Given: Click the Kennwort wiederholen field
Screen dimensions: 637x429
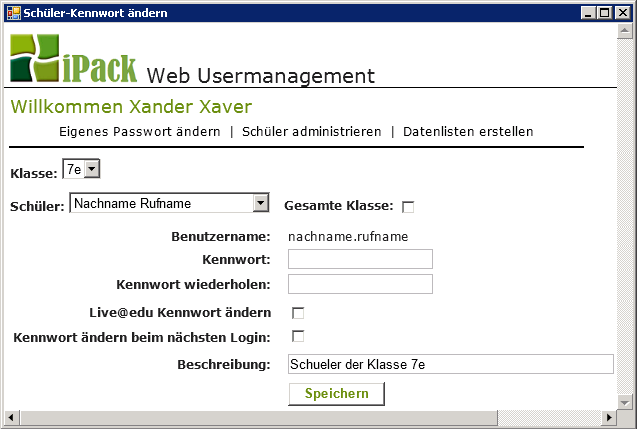Looking at the screenshot, I should pyautogui.click(x=360, y=284).
